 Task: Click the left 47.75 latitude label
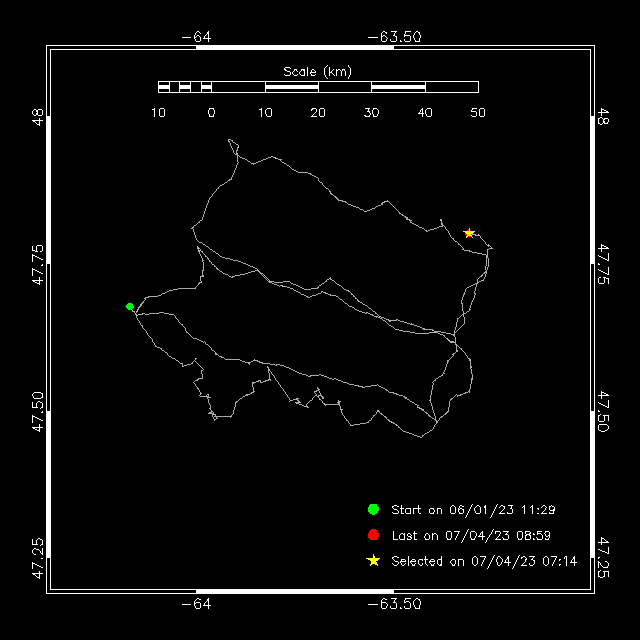point(38,264)
